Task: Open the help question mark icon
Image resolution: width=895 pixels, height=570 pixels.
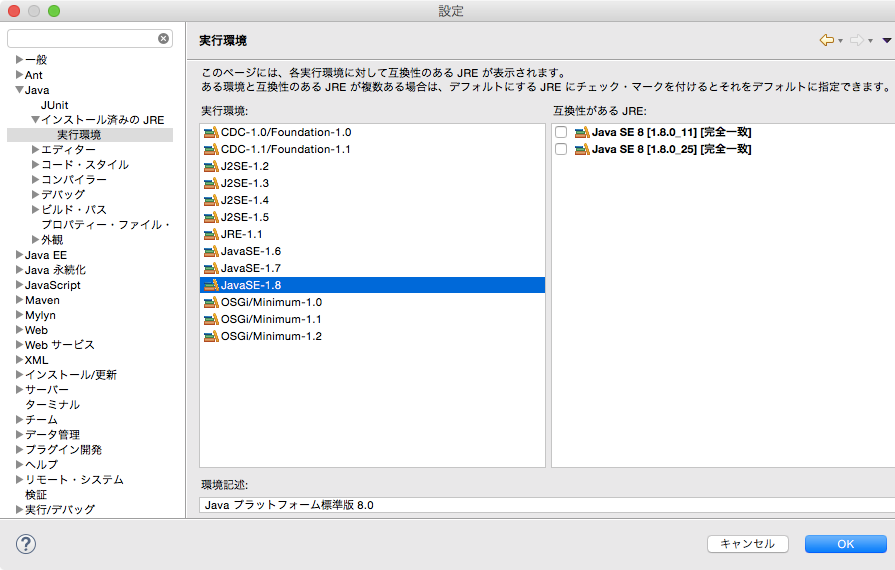Action: pos(26,544)
